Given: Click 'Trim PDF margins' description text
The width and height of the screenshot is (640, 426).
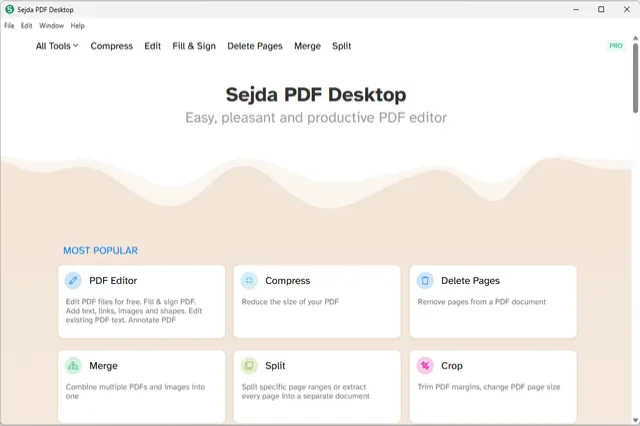Looking at the screenshot, I should (x=489, y=387).
